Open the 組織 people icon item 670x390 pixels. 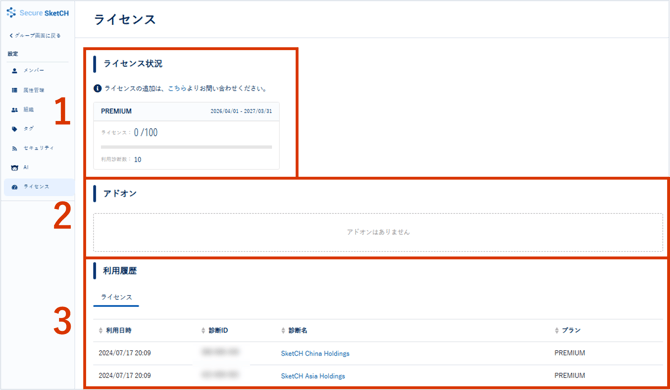[x=14, y=110]
